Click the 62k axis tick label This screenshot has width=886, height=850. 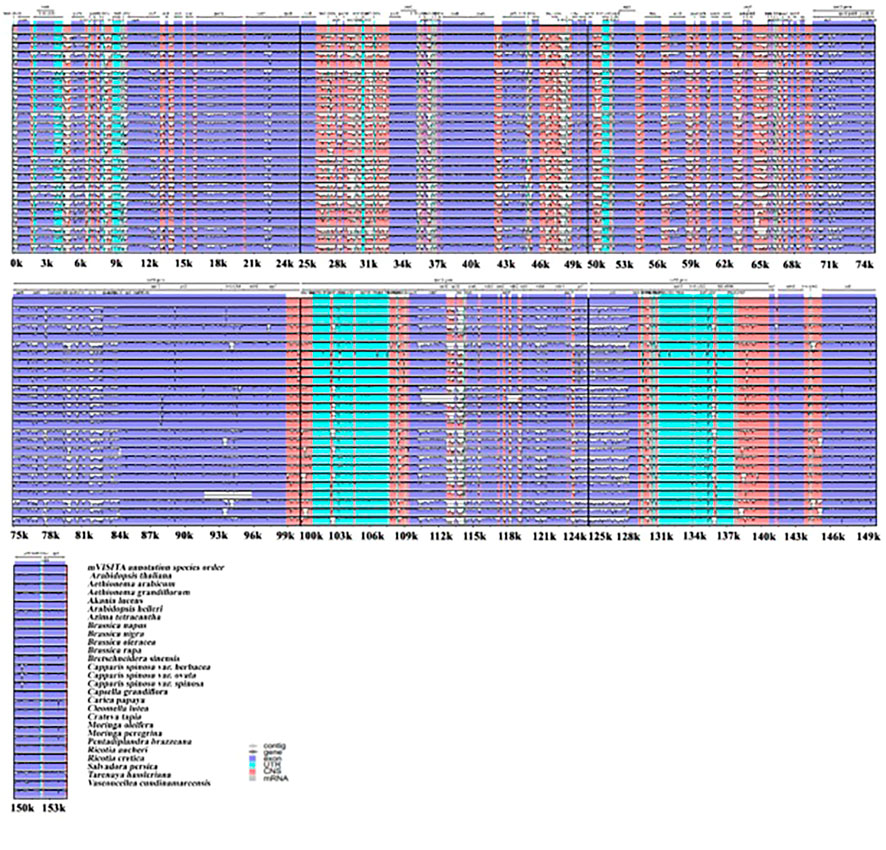click(x=724, y=264)
